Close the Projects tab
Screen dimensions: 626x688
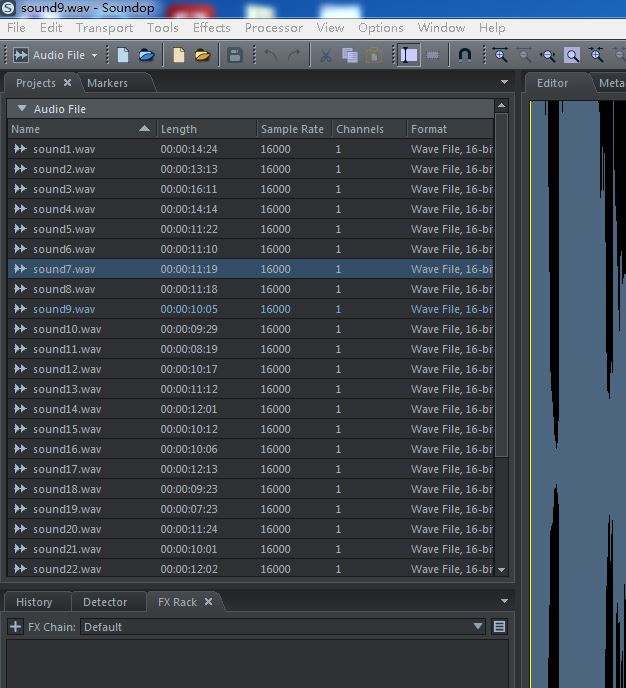tap(67, 83)
